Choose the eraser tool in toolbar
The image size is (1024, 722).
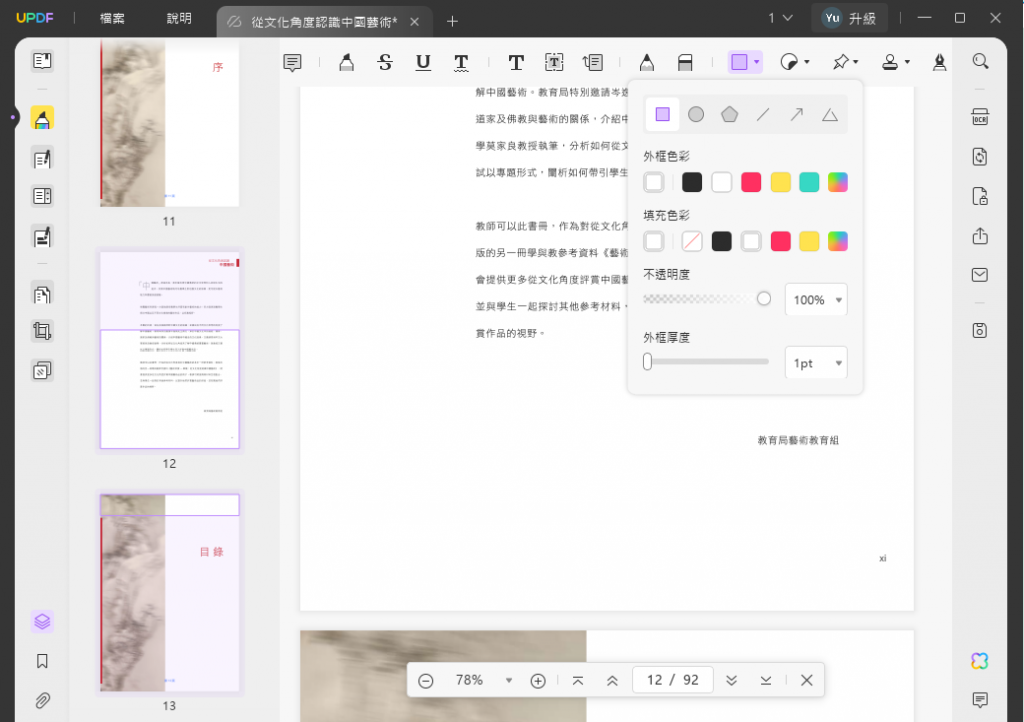(684, 63)
